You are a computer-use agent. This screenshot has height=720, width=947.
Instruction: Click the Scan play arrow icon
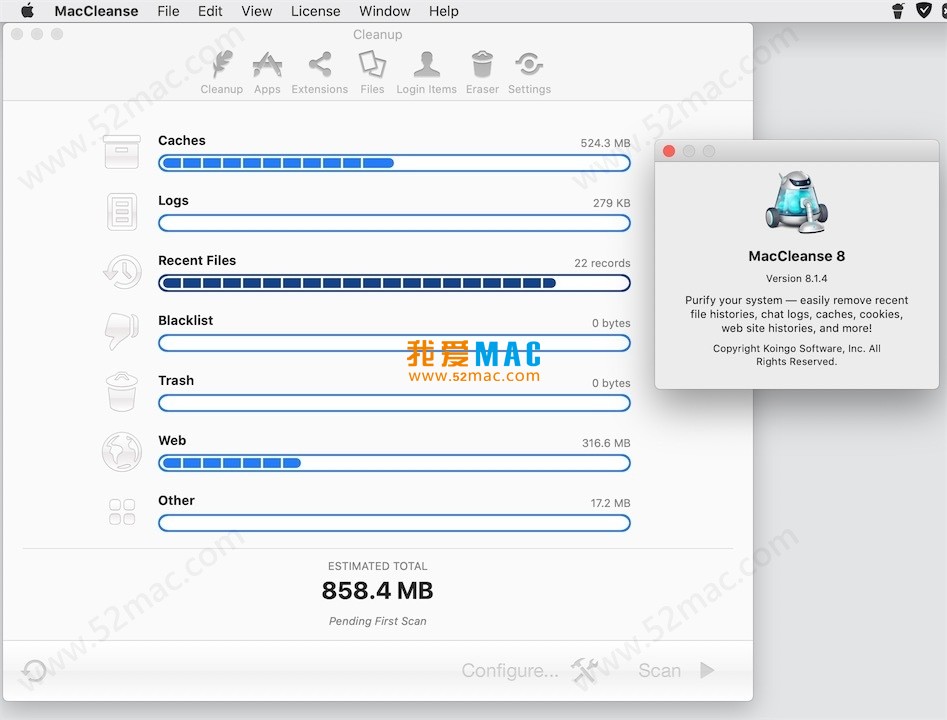click(x=707, y=670)
